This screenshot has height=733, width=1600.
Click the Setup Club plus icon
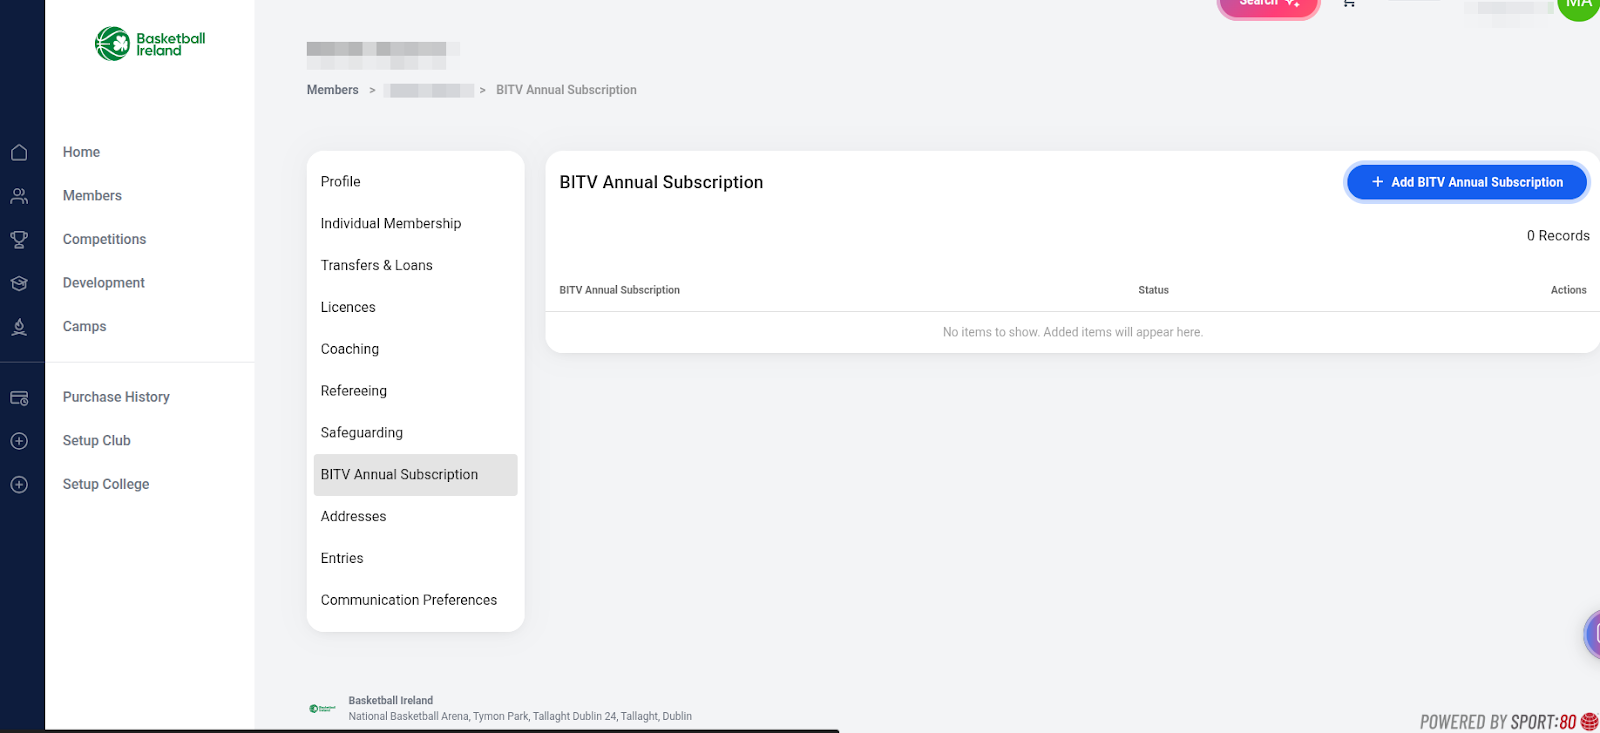point(19,441)
